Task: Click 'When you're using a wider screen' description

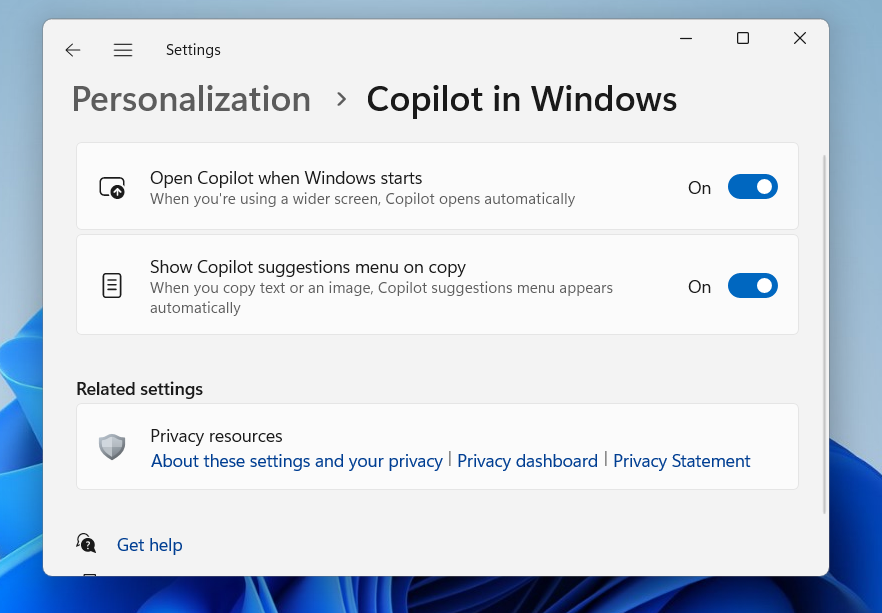Action: pyautogui.click(x=362, y=199)
